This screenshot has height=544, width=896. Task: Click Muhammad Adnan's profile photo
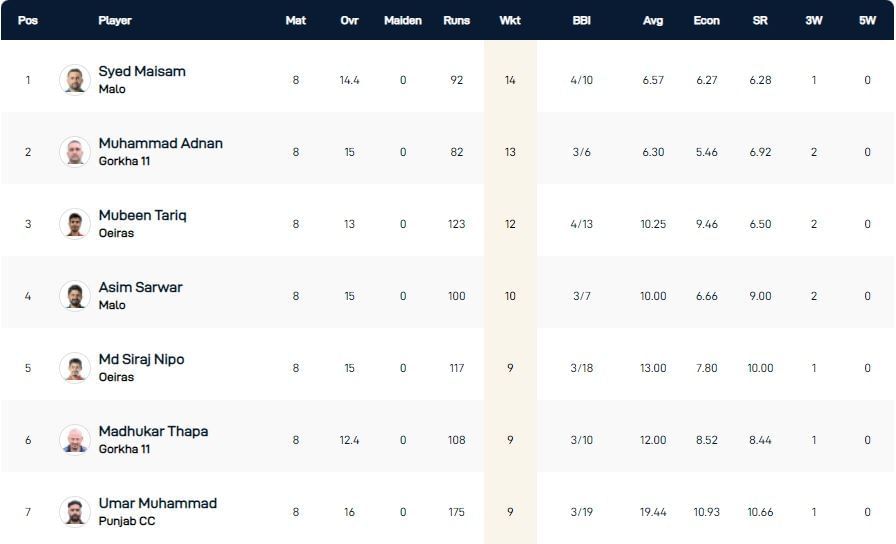point(75,152)
